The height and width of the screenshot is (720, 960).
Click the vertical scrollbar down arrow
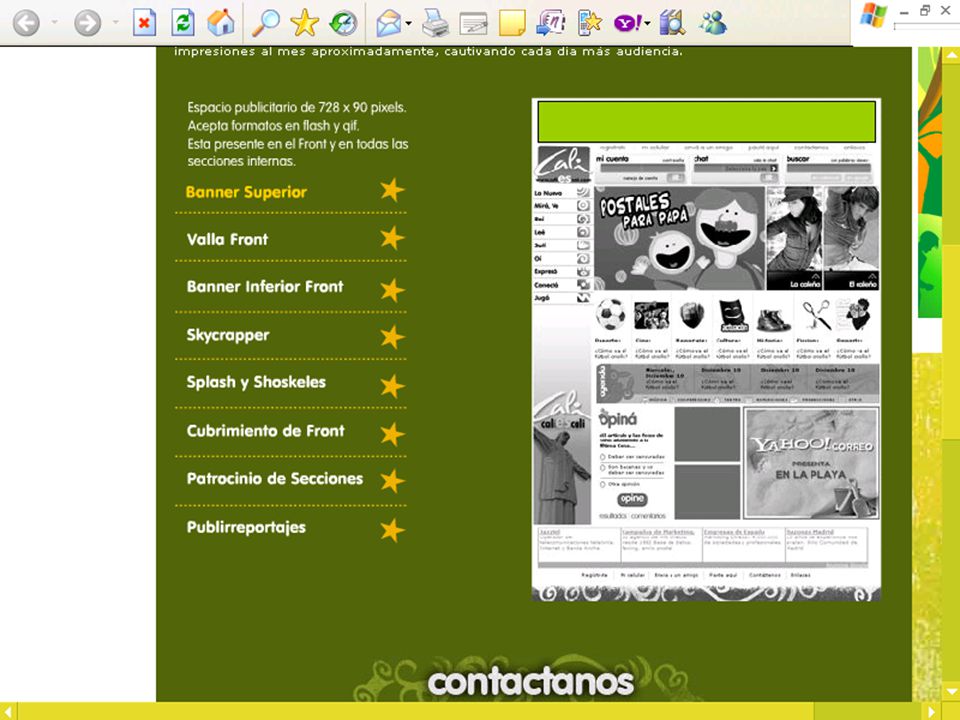point(951,692)
